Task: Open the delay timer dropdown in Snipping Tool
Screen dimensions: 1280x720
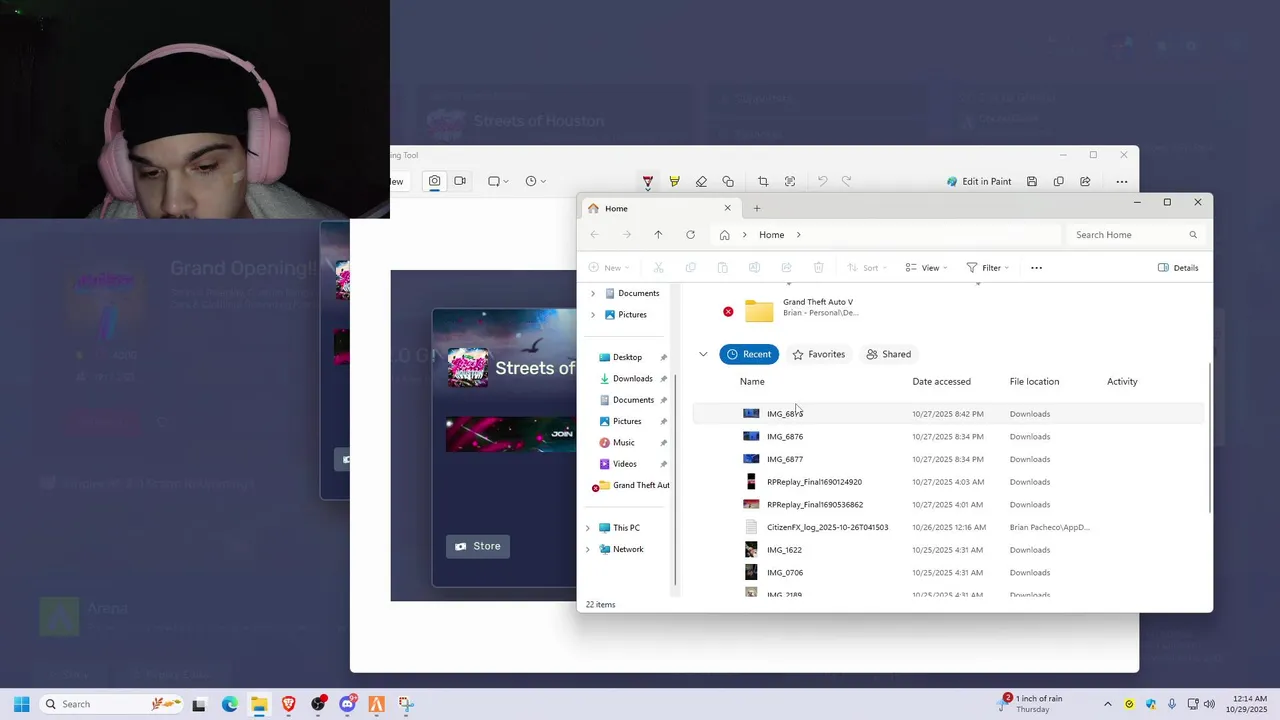Action: [x=535, y=181]
